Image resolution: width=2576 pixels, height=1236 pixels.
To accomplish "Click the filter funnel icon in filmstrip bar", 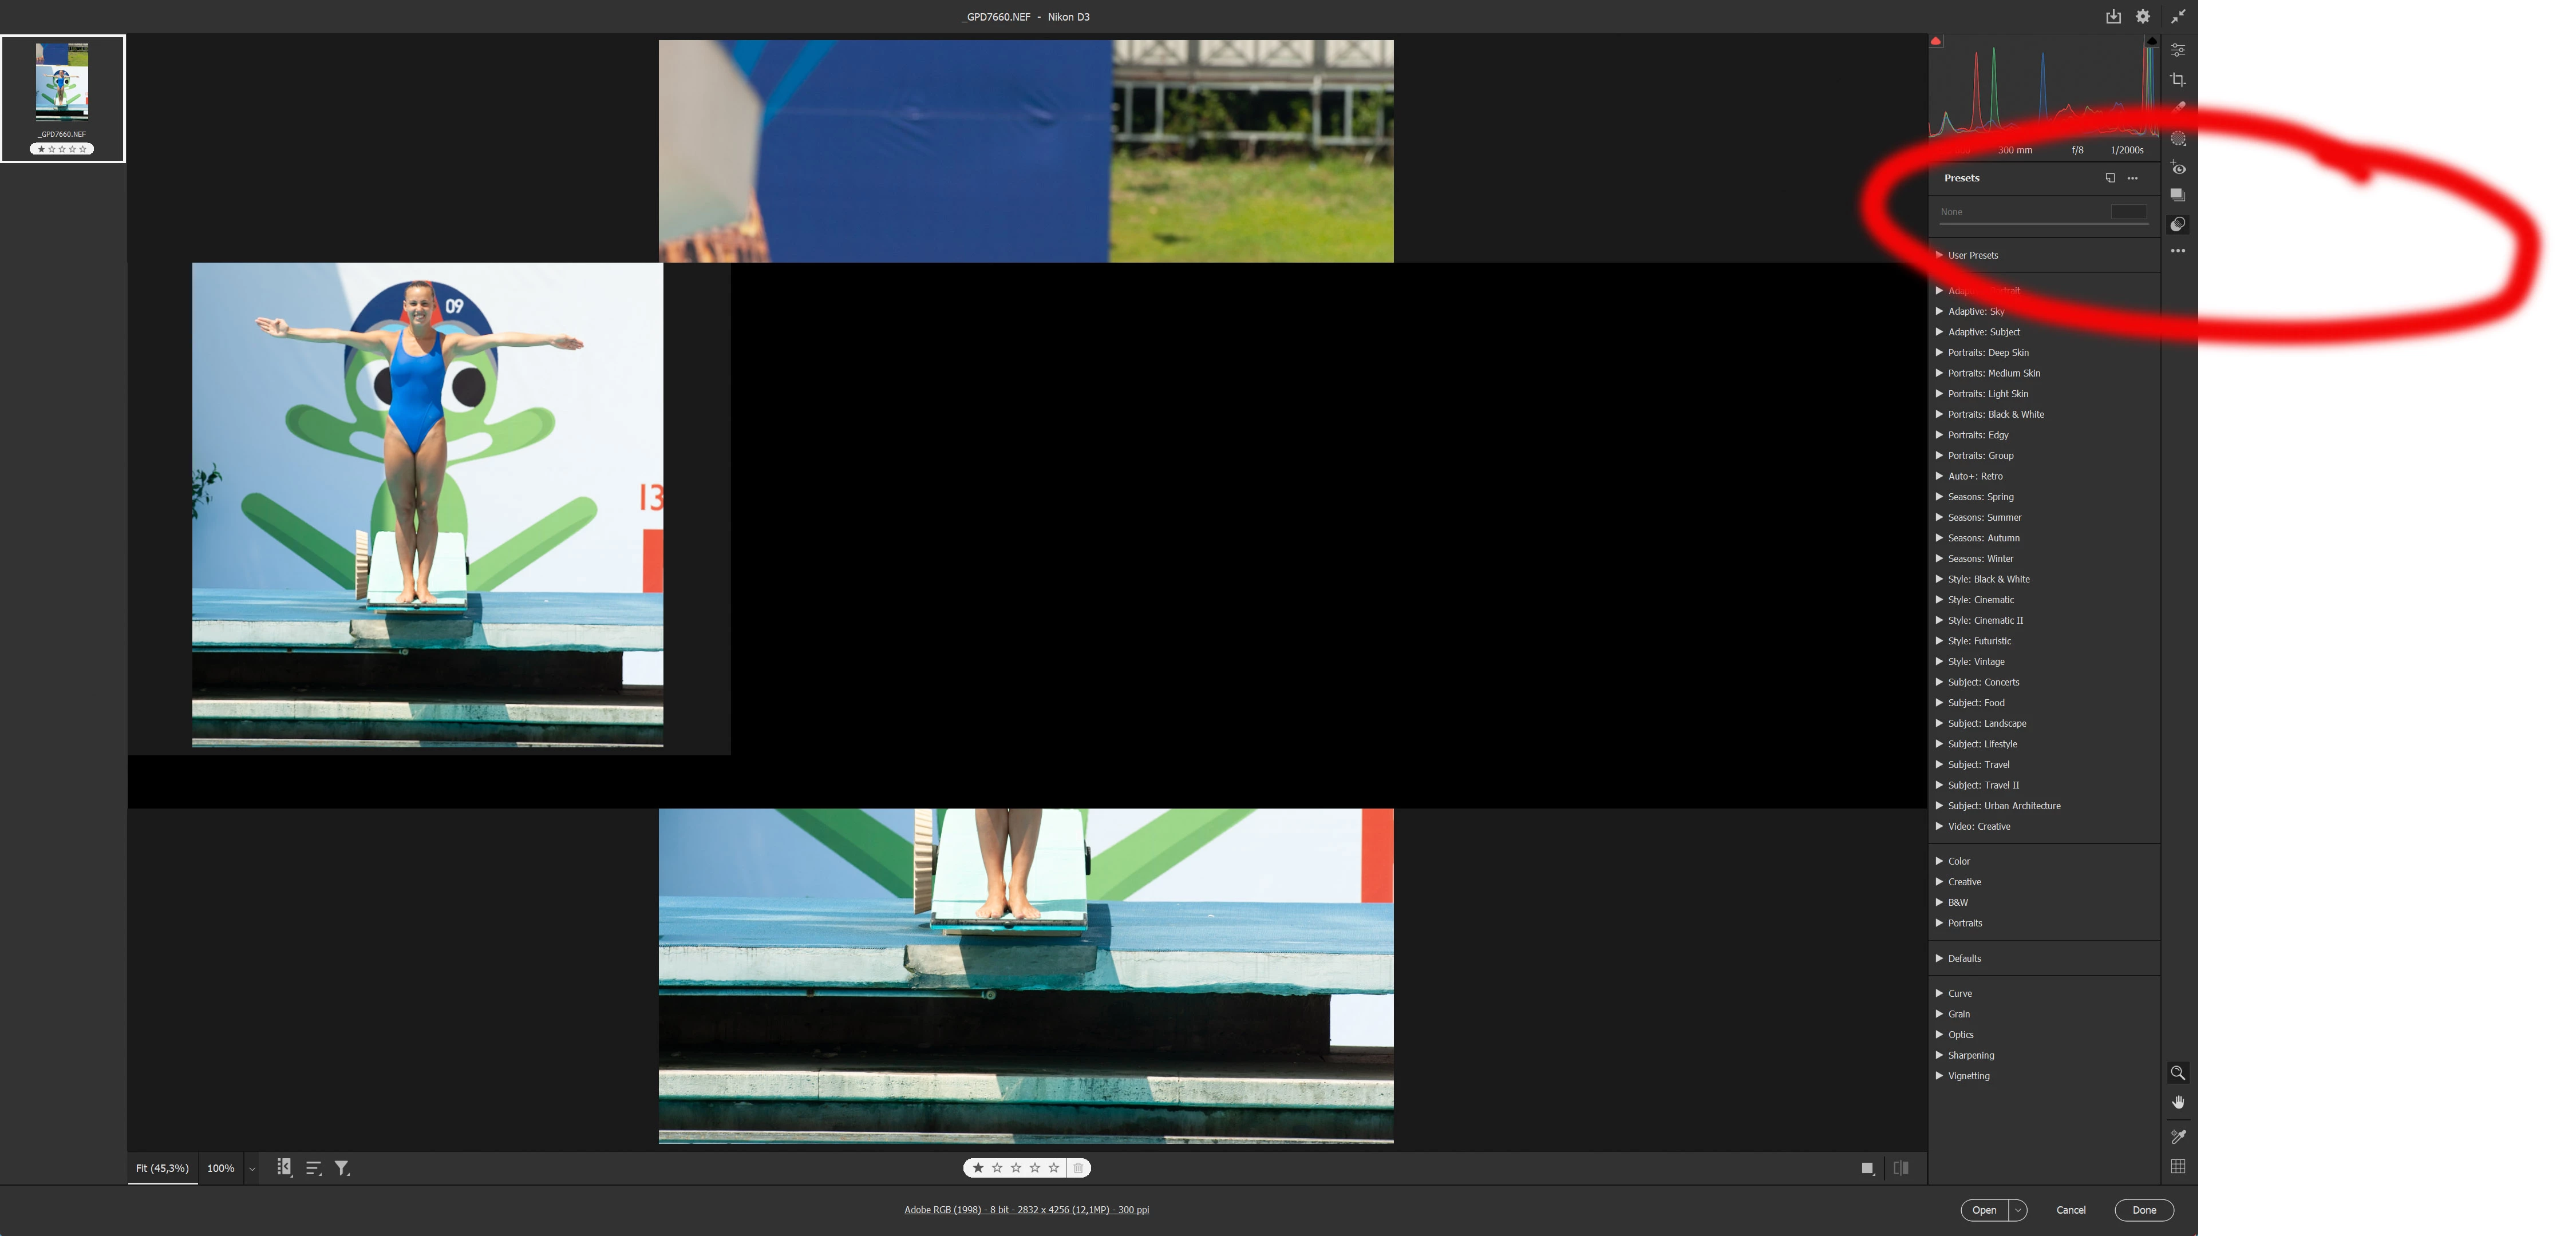I will pyautogui.click(x=342, y=1168).
